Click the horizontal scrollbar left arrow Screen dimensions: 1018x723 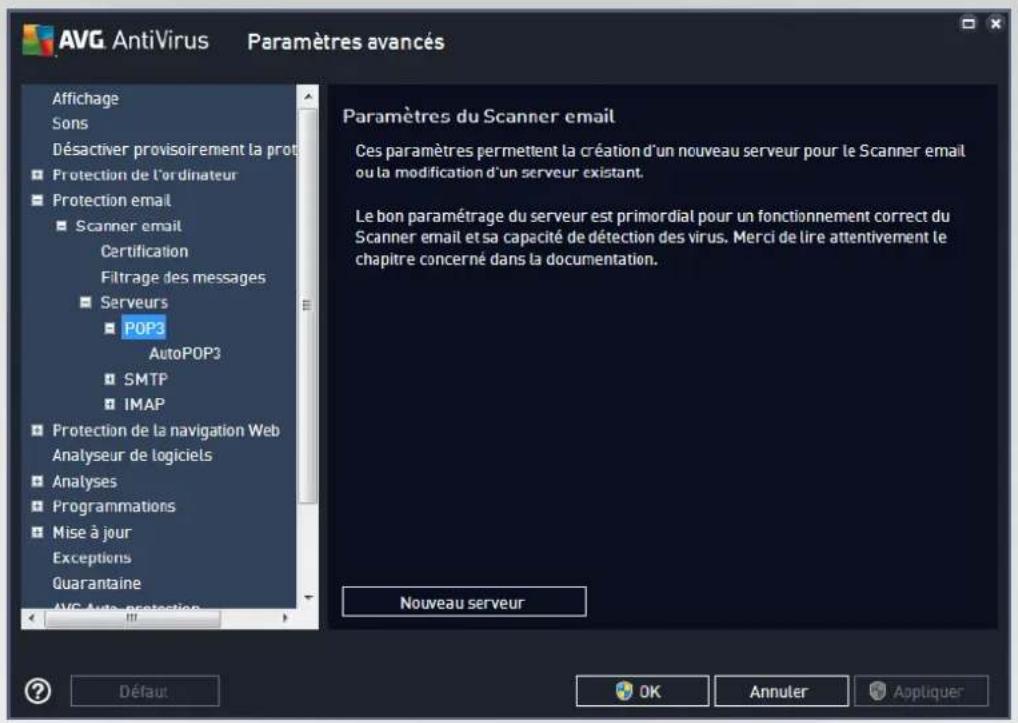point(32,619)
